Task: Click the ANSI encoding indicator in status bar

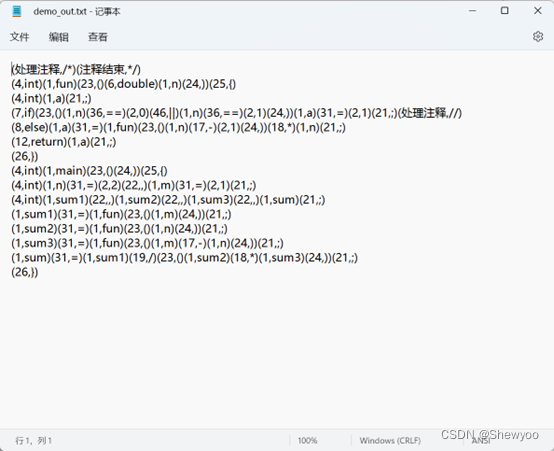Action: (x=481, y=441)
